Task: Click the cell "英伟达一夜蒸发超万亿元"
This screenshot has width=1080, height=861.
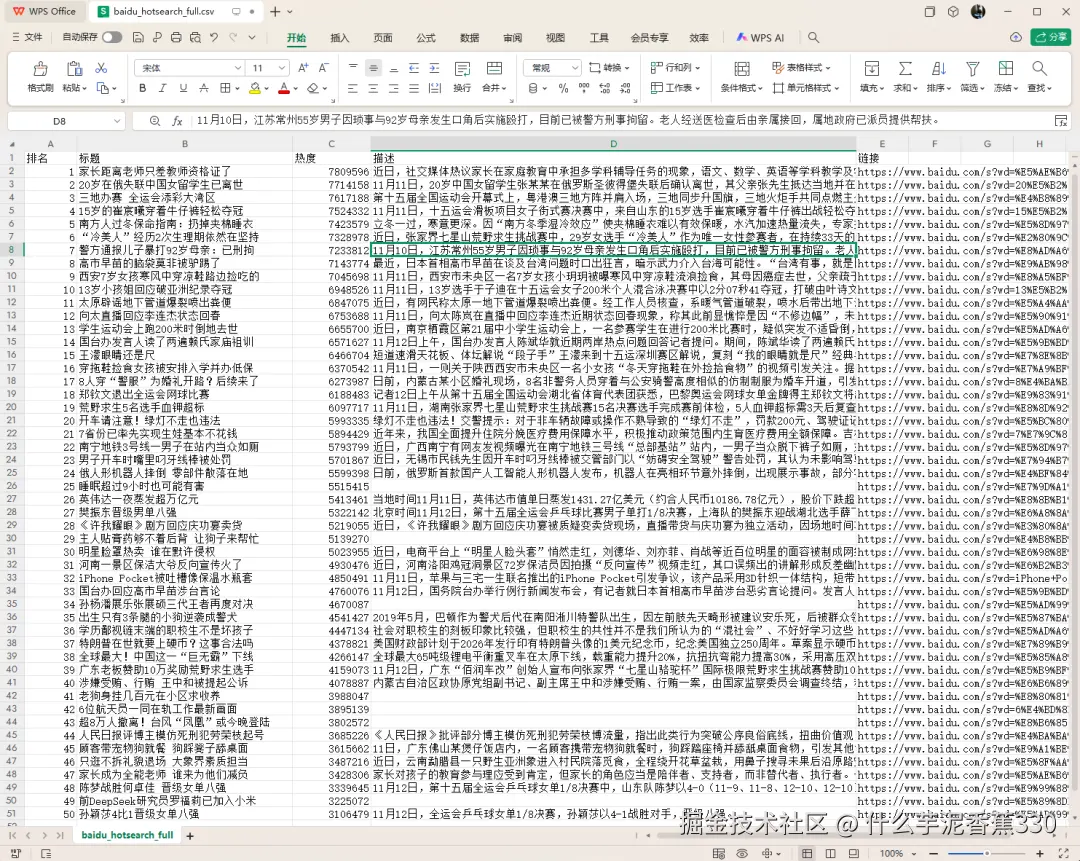Action: pos(185,499)
